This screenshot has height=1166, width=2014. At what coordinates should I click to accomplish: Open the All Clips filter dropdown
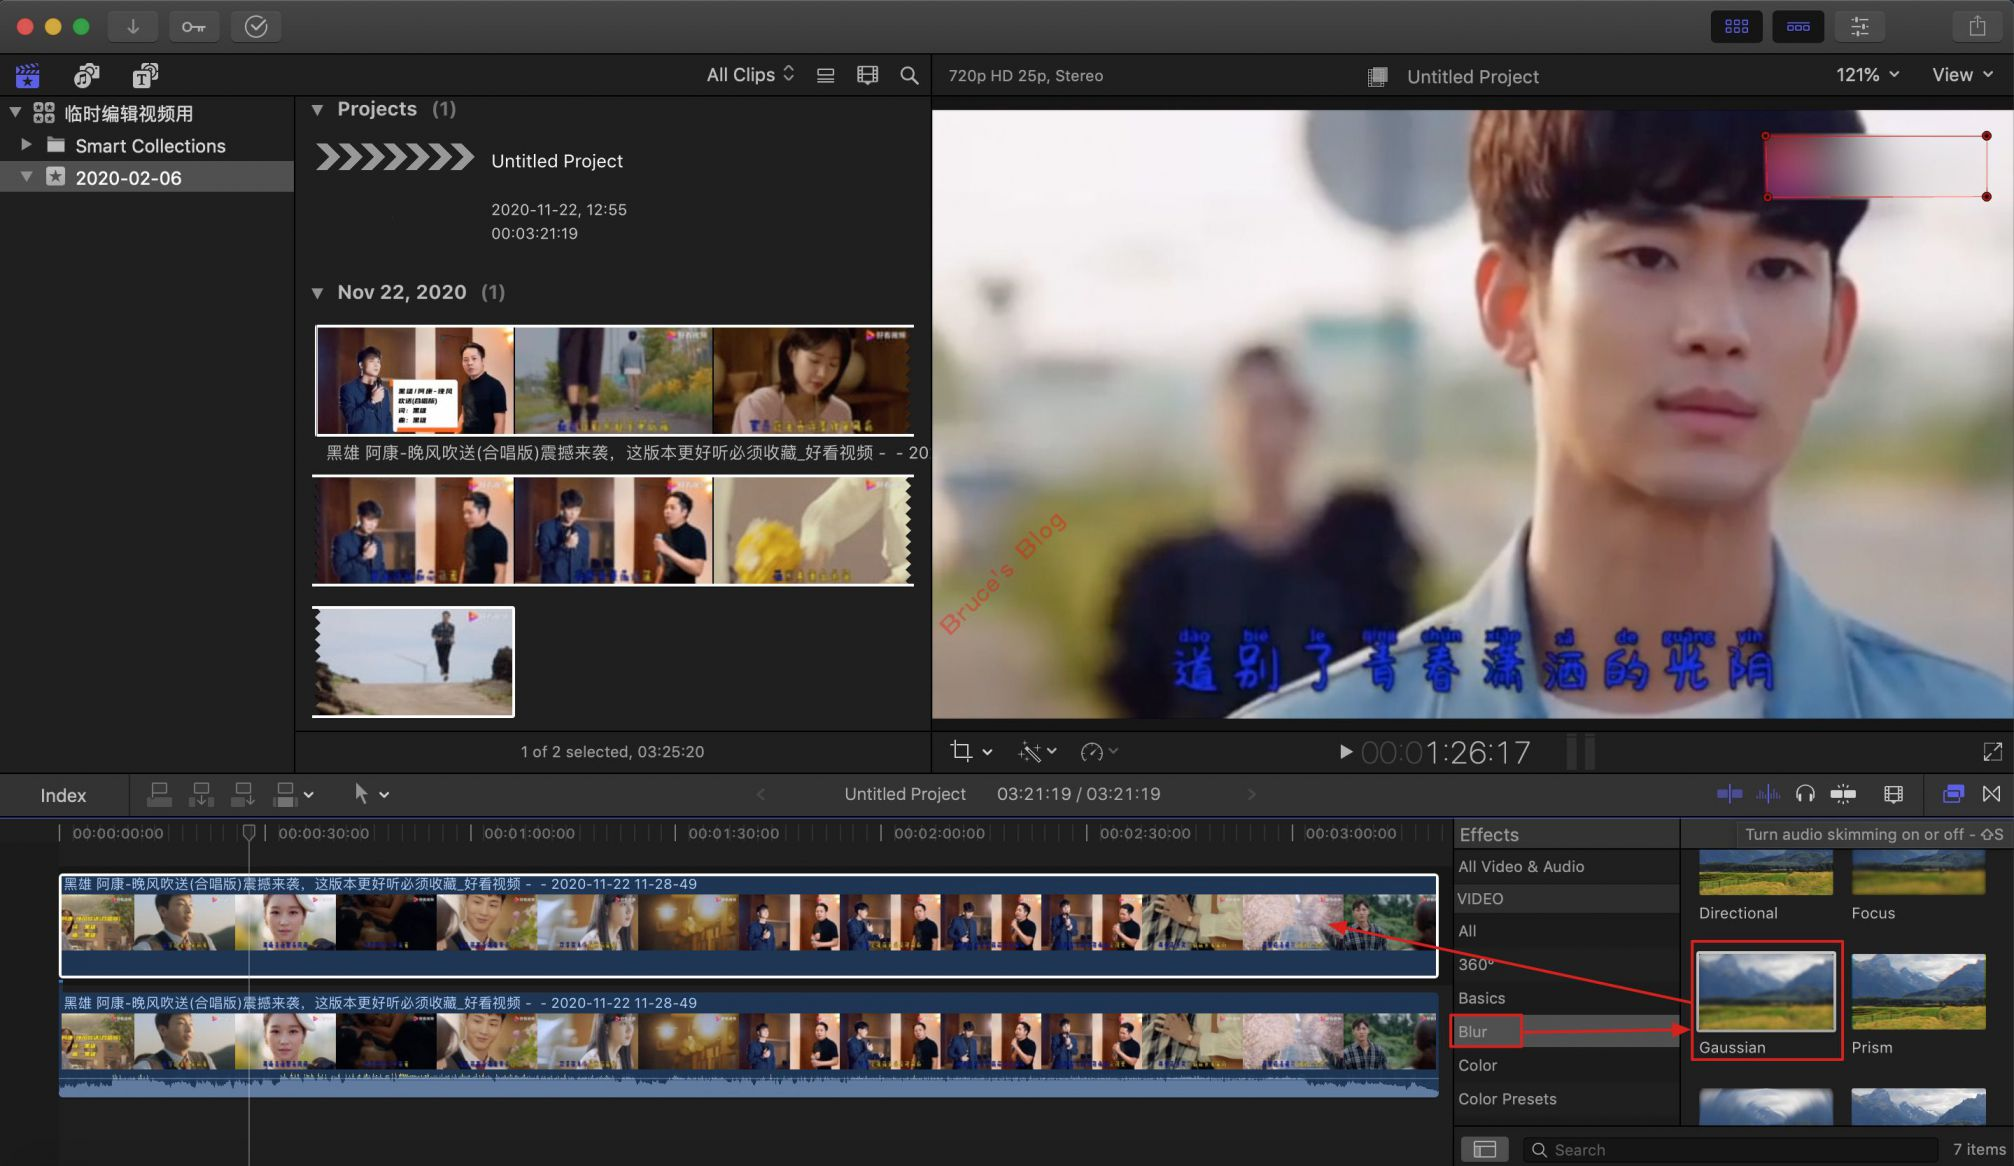pyautogui.click(x=750, y=75)
